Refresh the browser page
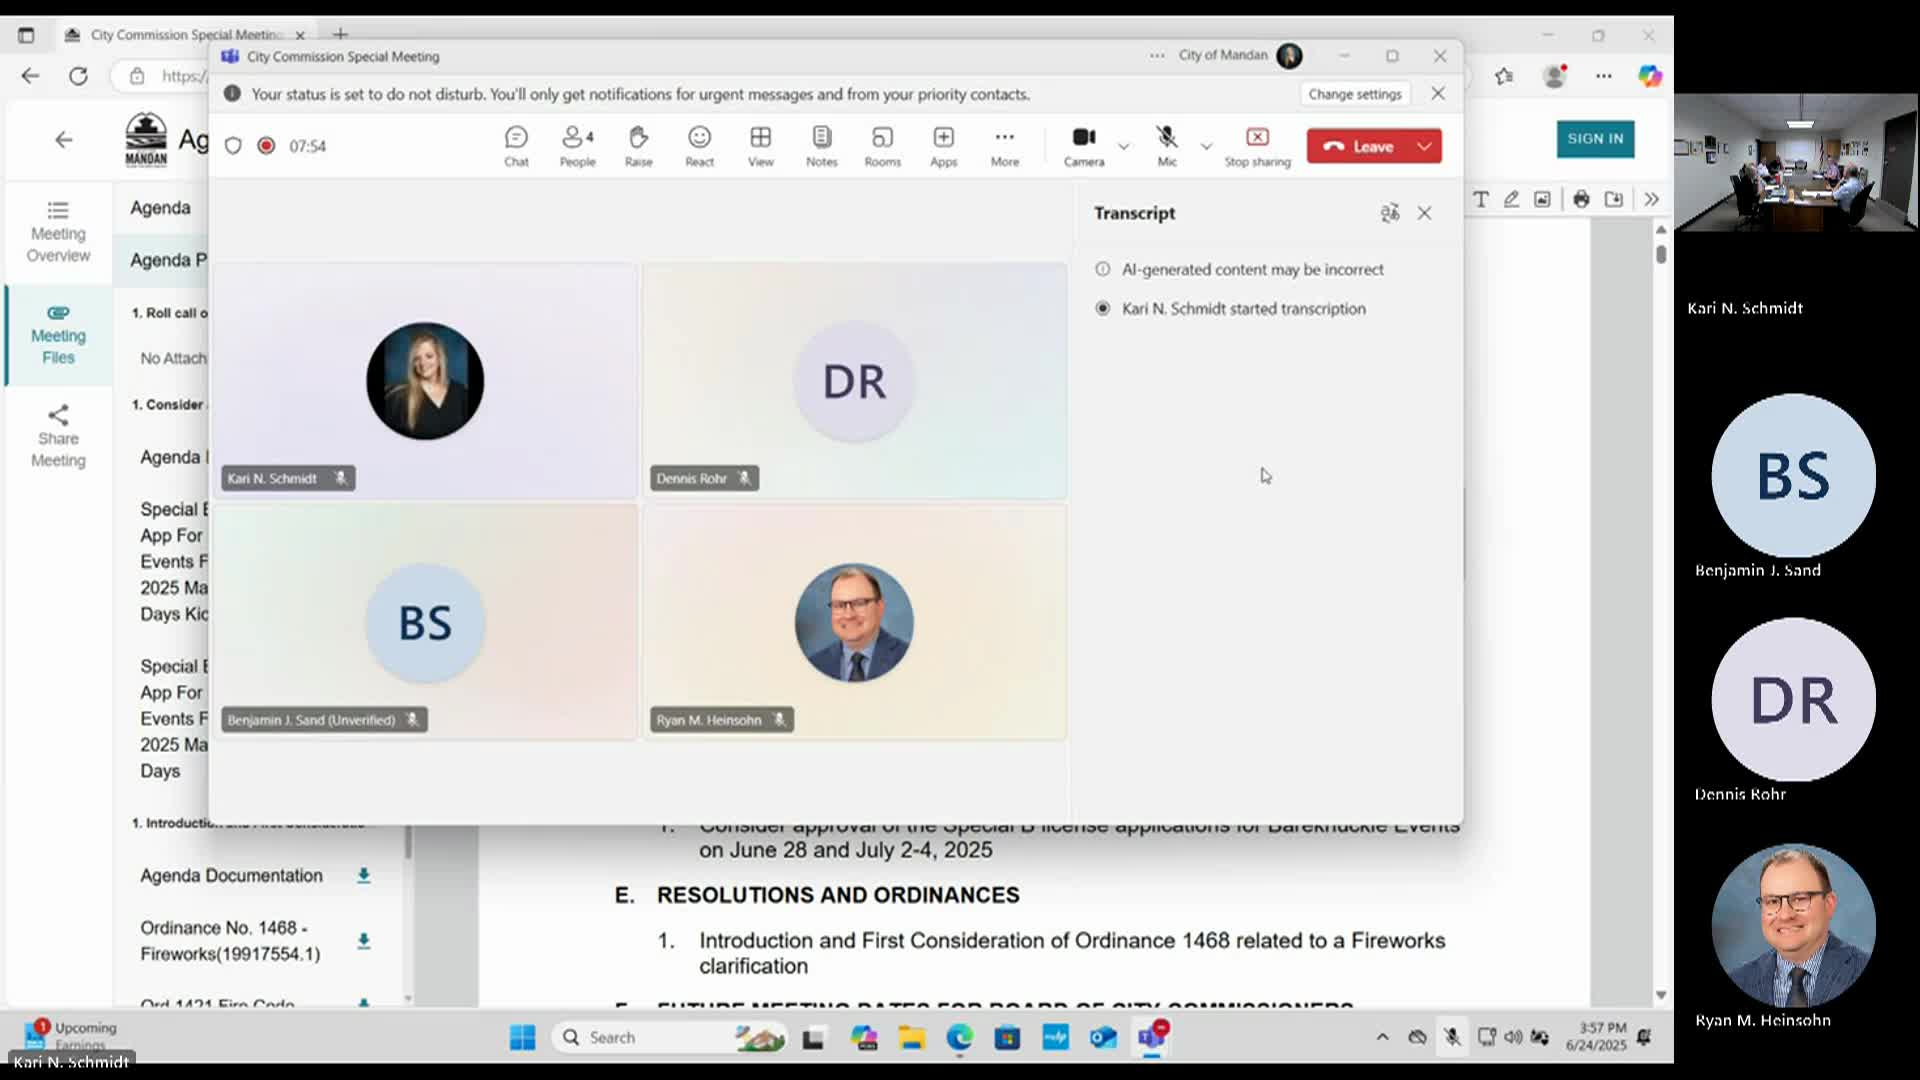Viewport: 1920px width, 1080px height. point(78,76)
